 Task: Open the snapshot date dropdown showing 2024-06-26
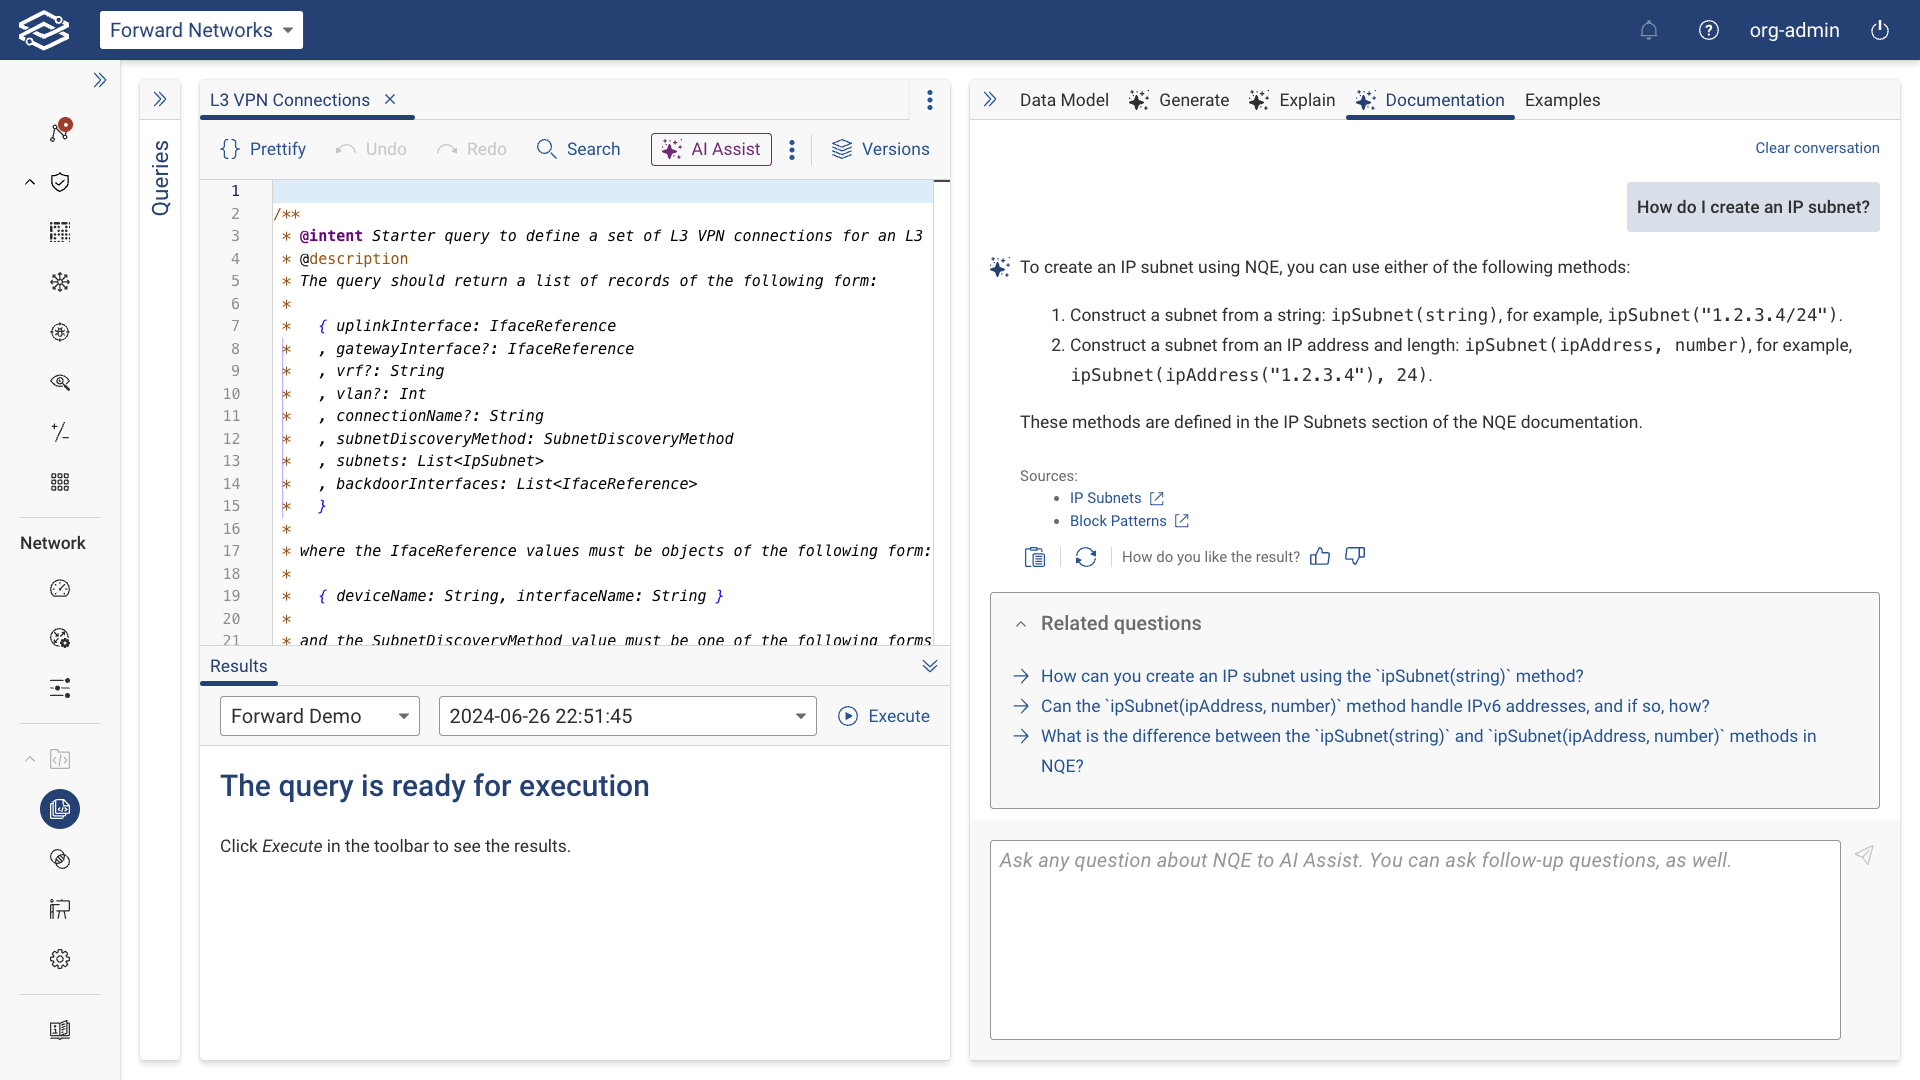point(627,716)
